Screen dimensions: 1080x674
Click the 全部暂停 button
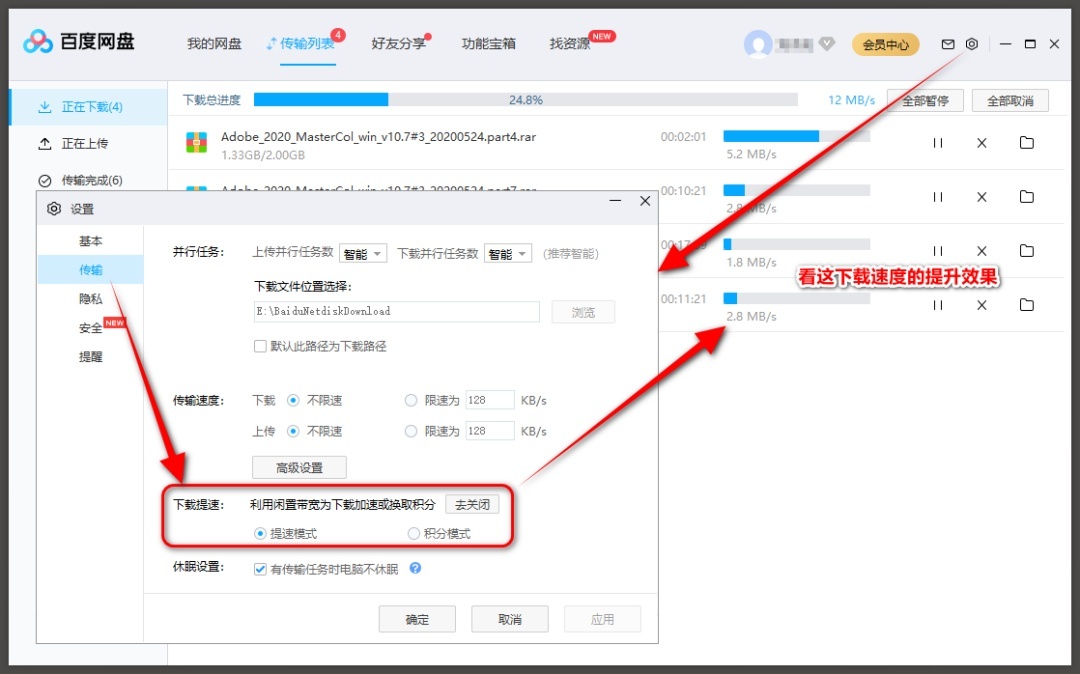click(925, 99)
